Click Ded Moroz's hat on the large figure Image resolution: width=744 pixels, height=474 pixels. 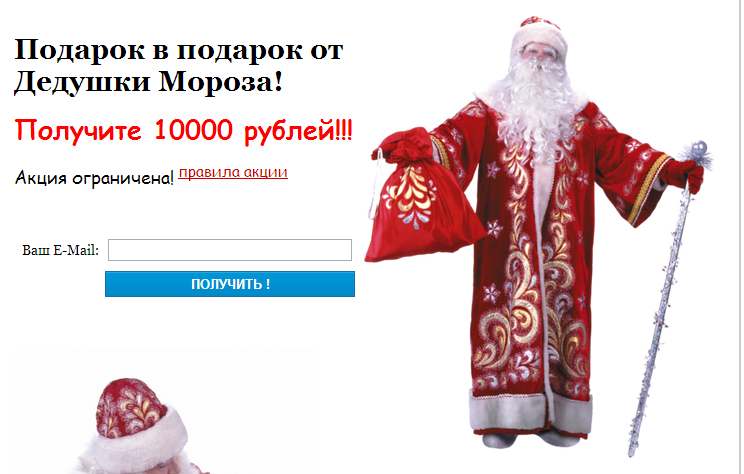pyautogui.click(x=539, y=34)
